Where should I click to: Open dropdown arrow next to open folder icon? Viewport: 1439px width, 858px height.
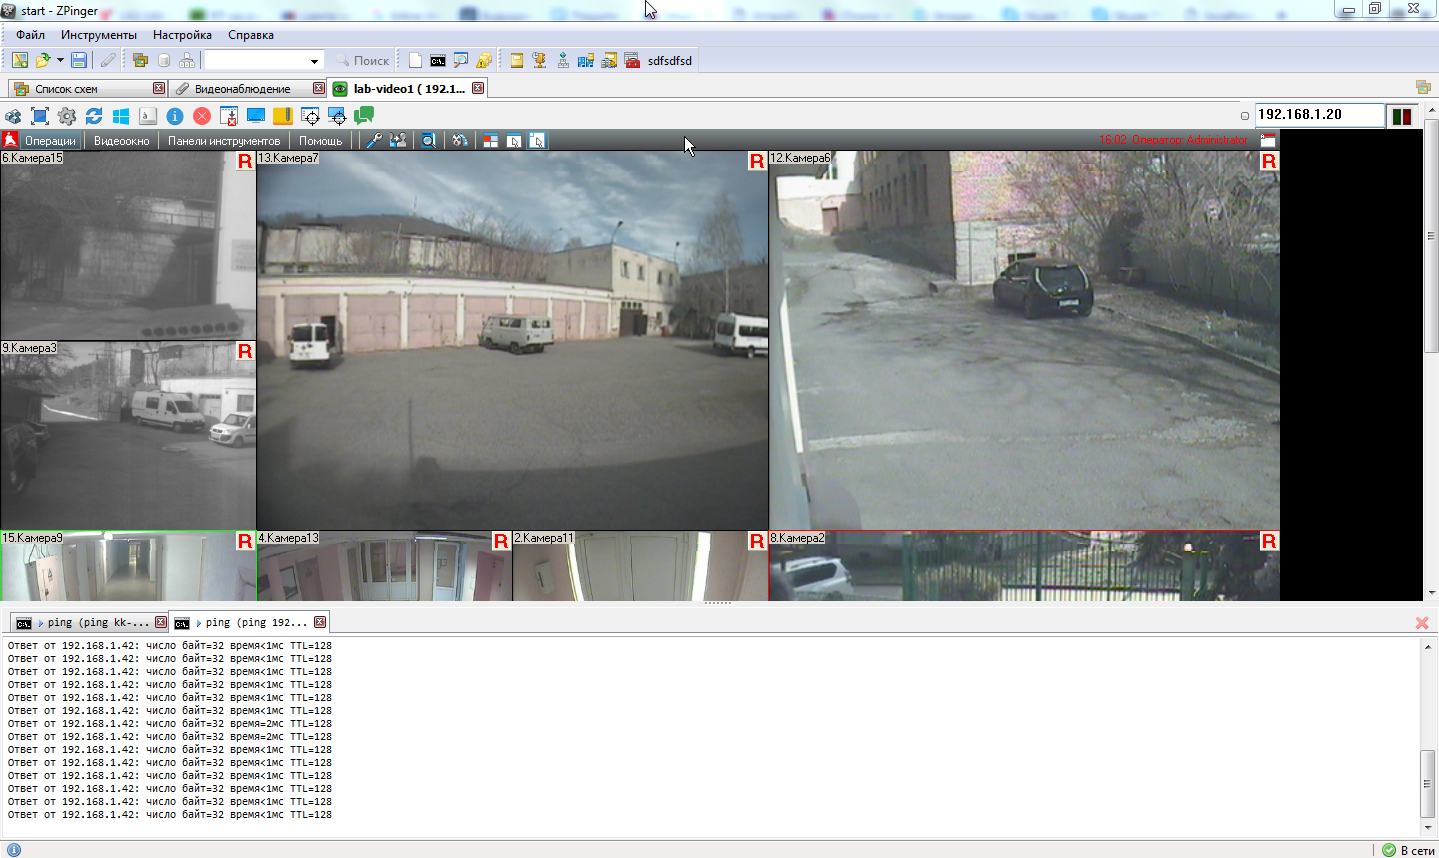click(60, 60)
